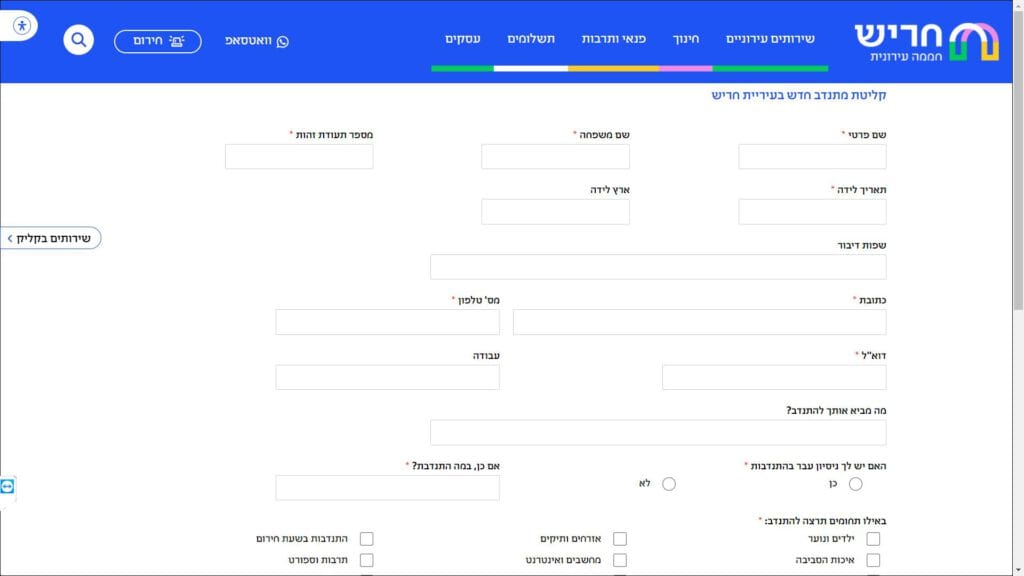This screenshot has width=1024, height=576.
Task: Check the אזרחים ותיקים checkbox
Action: click(x=620, y=539)
